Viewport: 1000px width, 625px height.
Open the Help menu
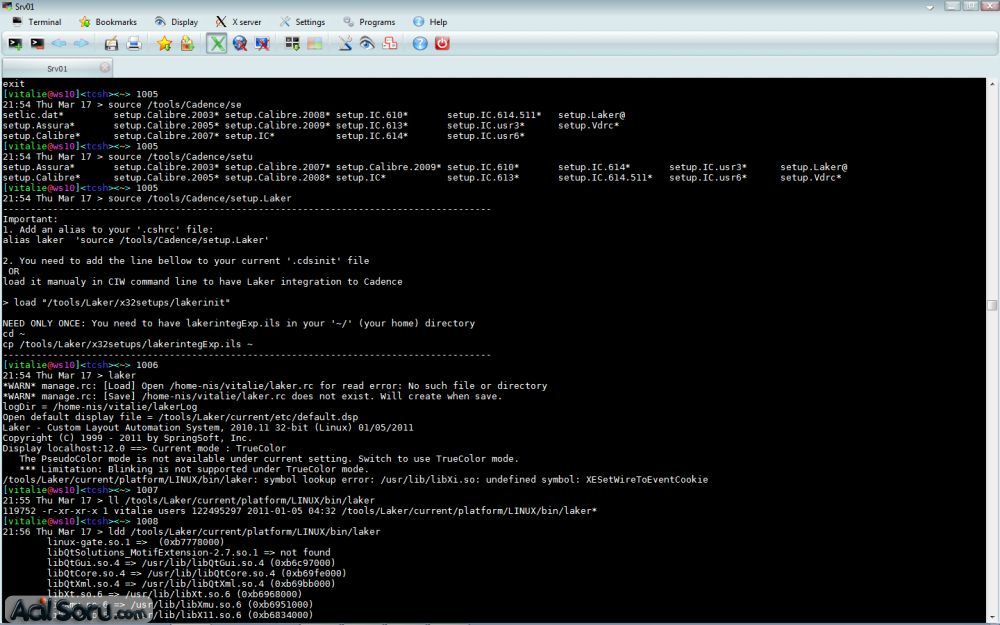[x=430, y=22]
